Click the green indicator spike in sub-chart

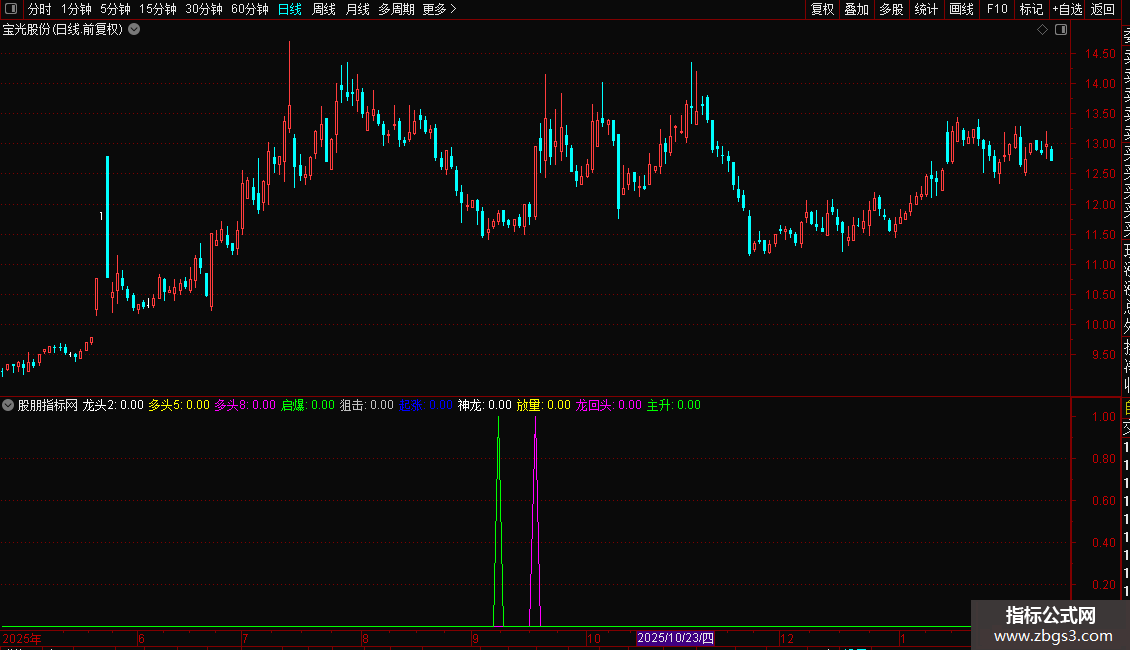click(498, 522)
